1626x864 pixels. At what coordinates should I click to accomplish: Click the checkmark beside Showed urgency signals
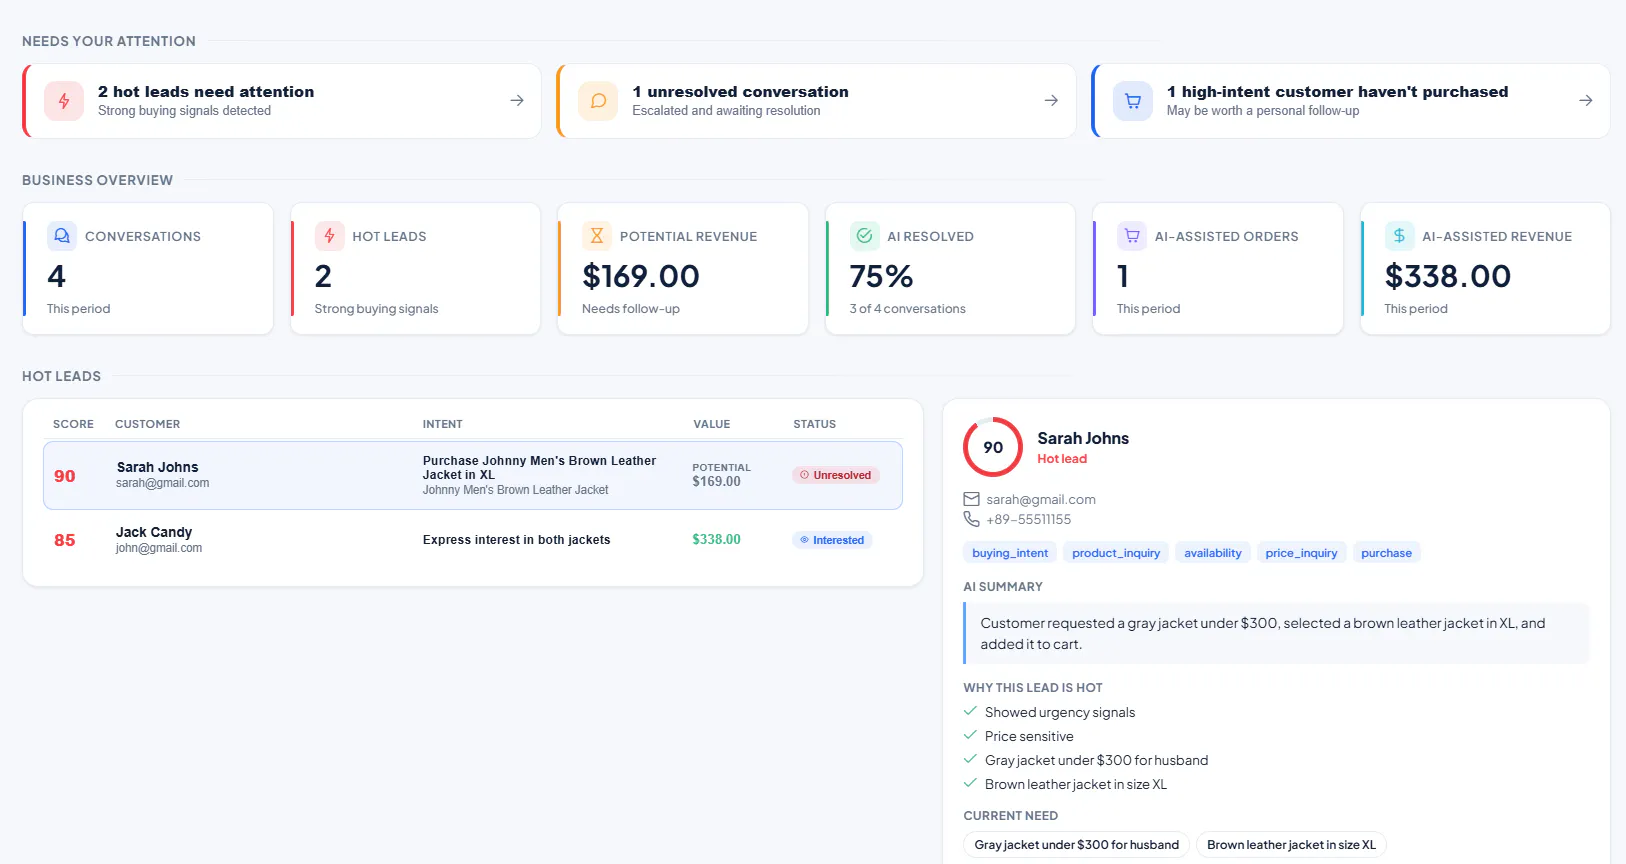coord(970,711)
